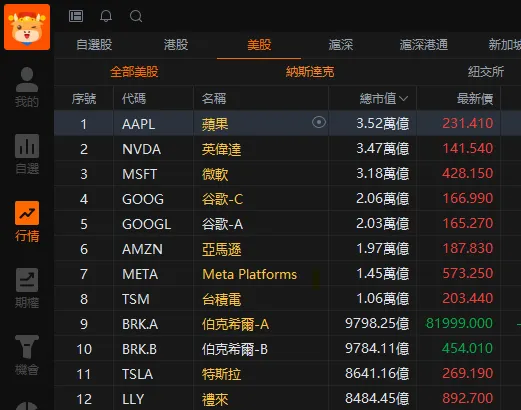Switch to the 滬深港通 tab
Viewport: 521px width, 410px height.
click(424, 45)
